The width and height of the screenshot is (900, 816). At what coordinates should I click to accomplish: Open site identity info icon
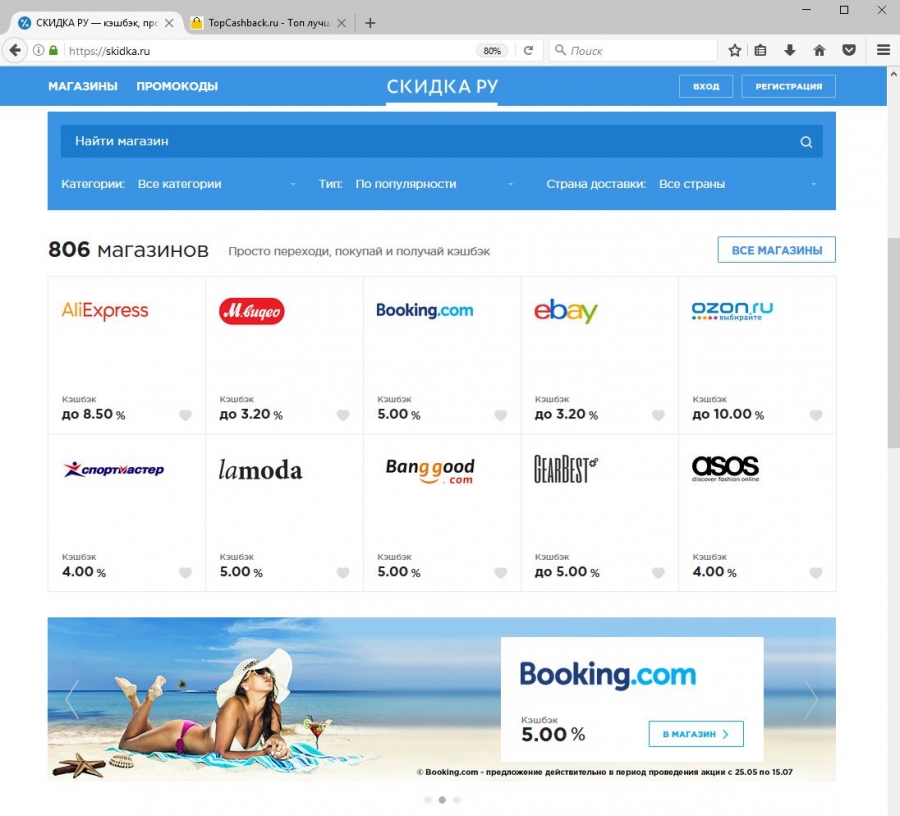pyautogui.click(x=38, y=50)
